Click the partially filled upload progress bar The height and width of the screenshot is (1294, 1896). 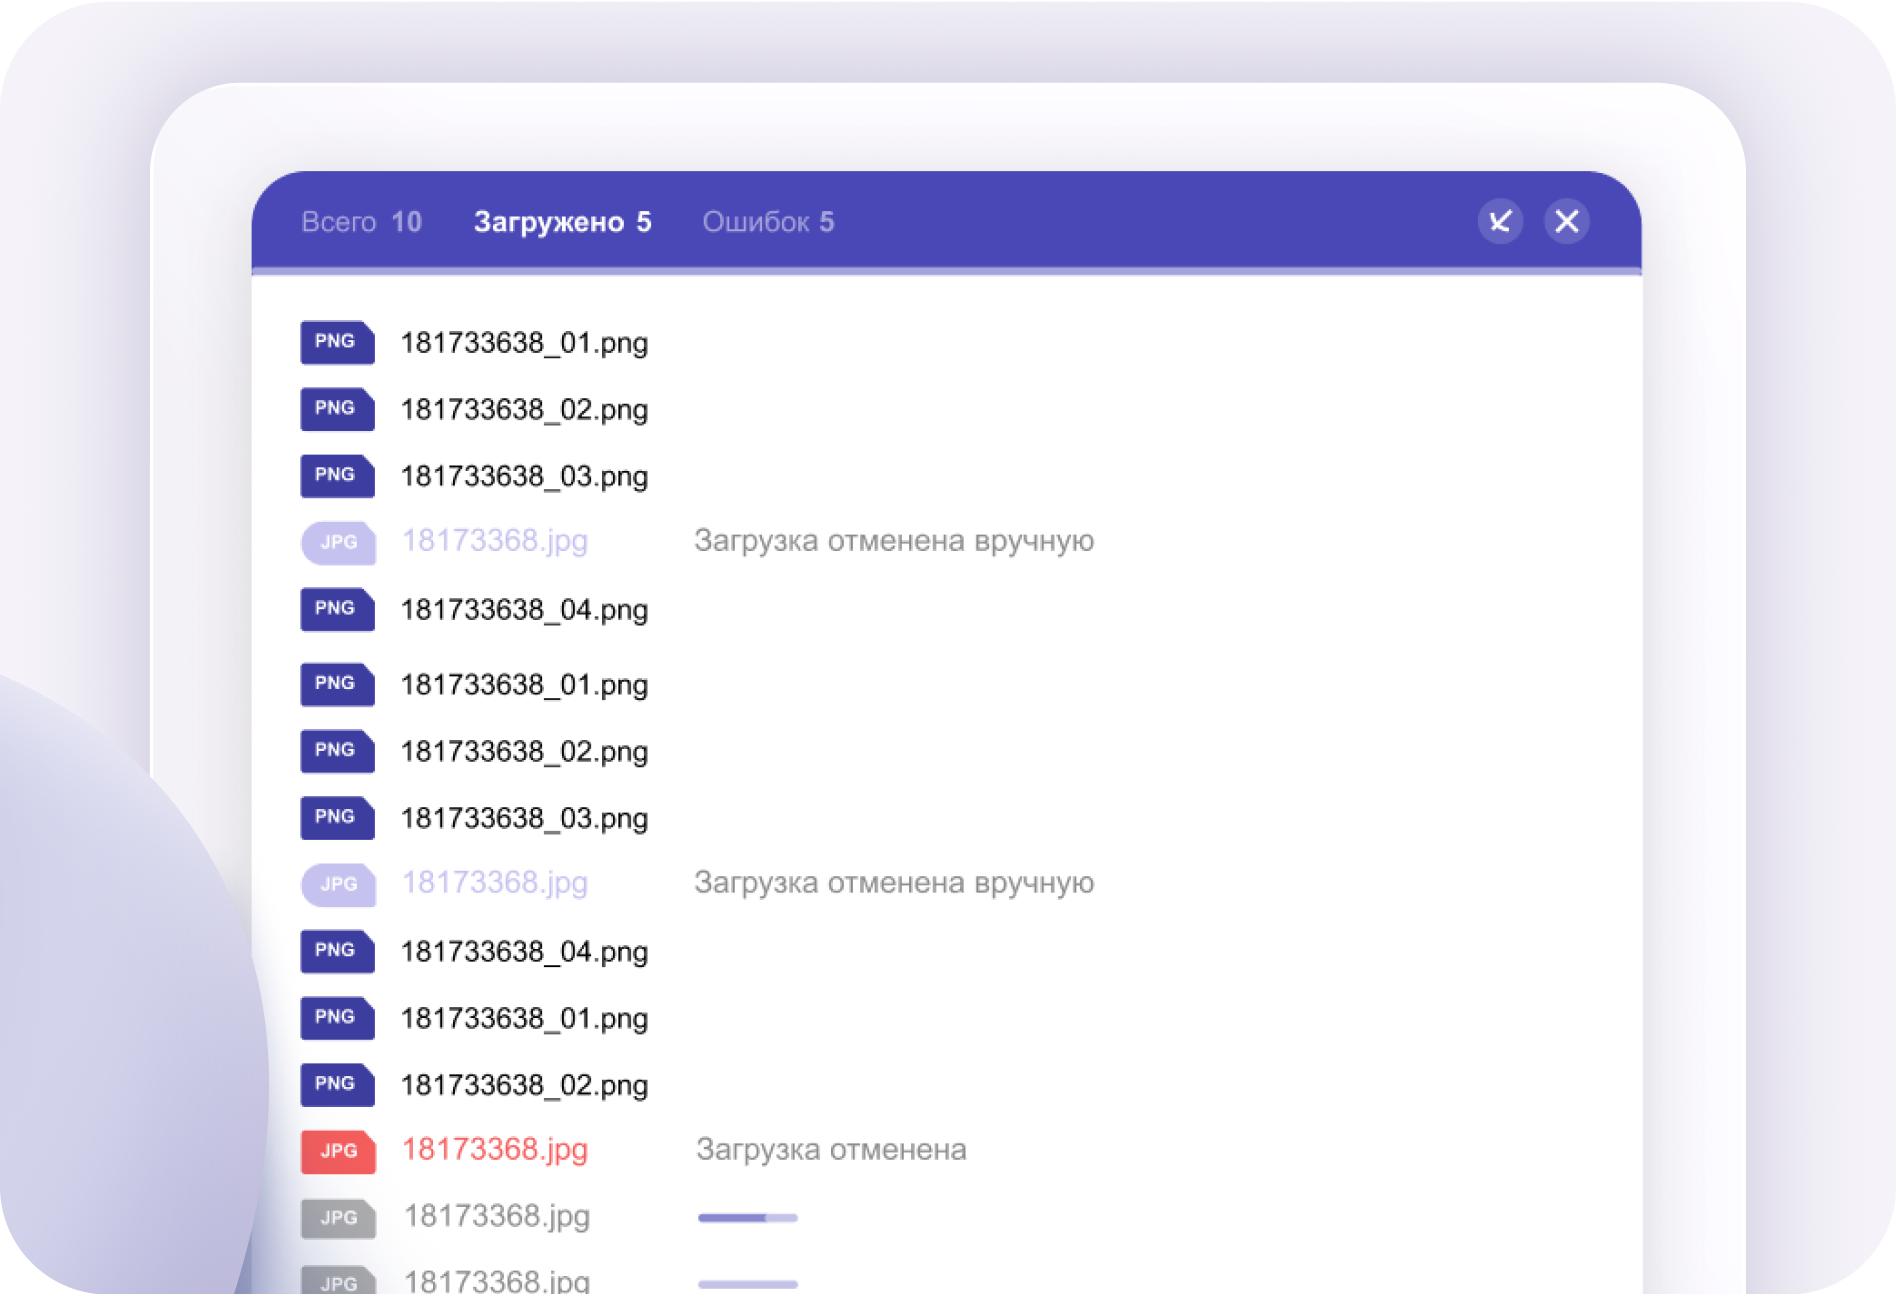click(x=747, y=1218)
